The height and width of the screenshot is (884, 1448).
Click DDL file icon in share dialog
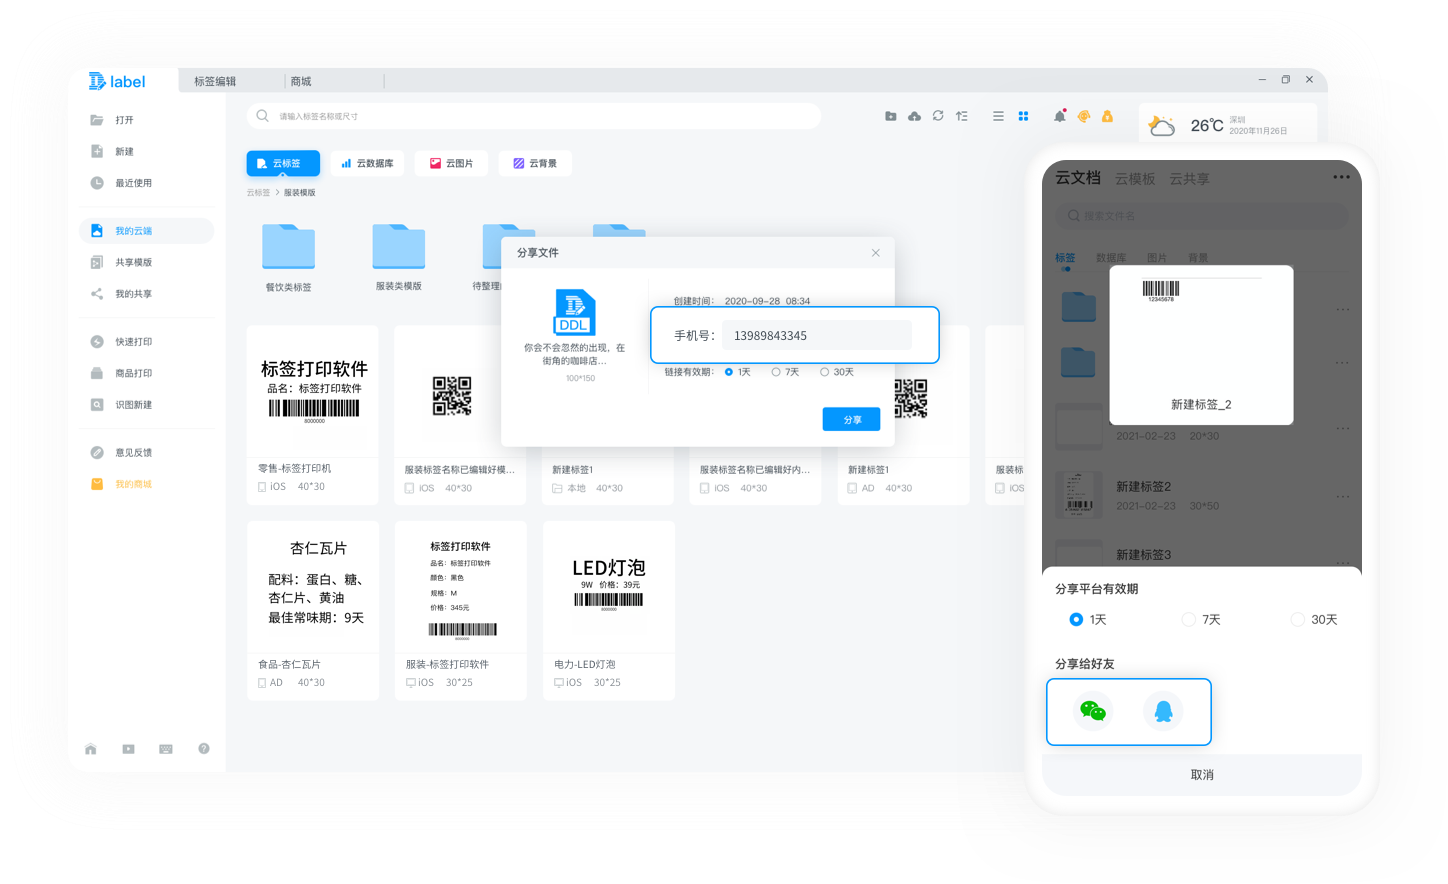tap(574, 312)
